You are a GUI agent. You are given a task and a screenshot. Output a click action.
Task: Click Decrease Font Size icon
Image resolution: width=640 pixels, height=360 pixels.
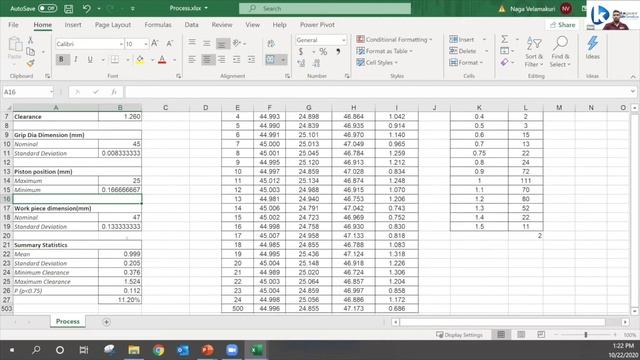(x=169, y=44)
